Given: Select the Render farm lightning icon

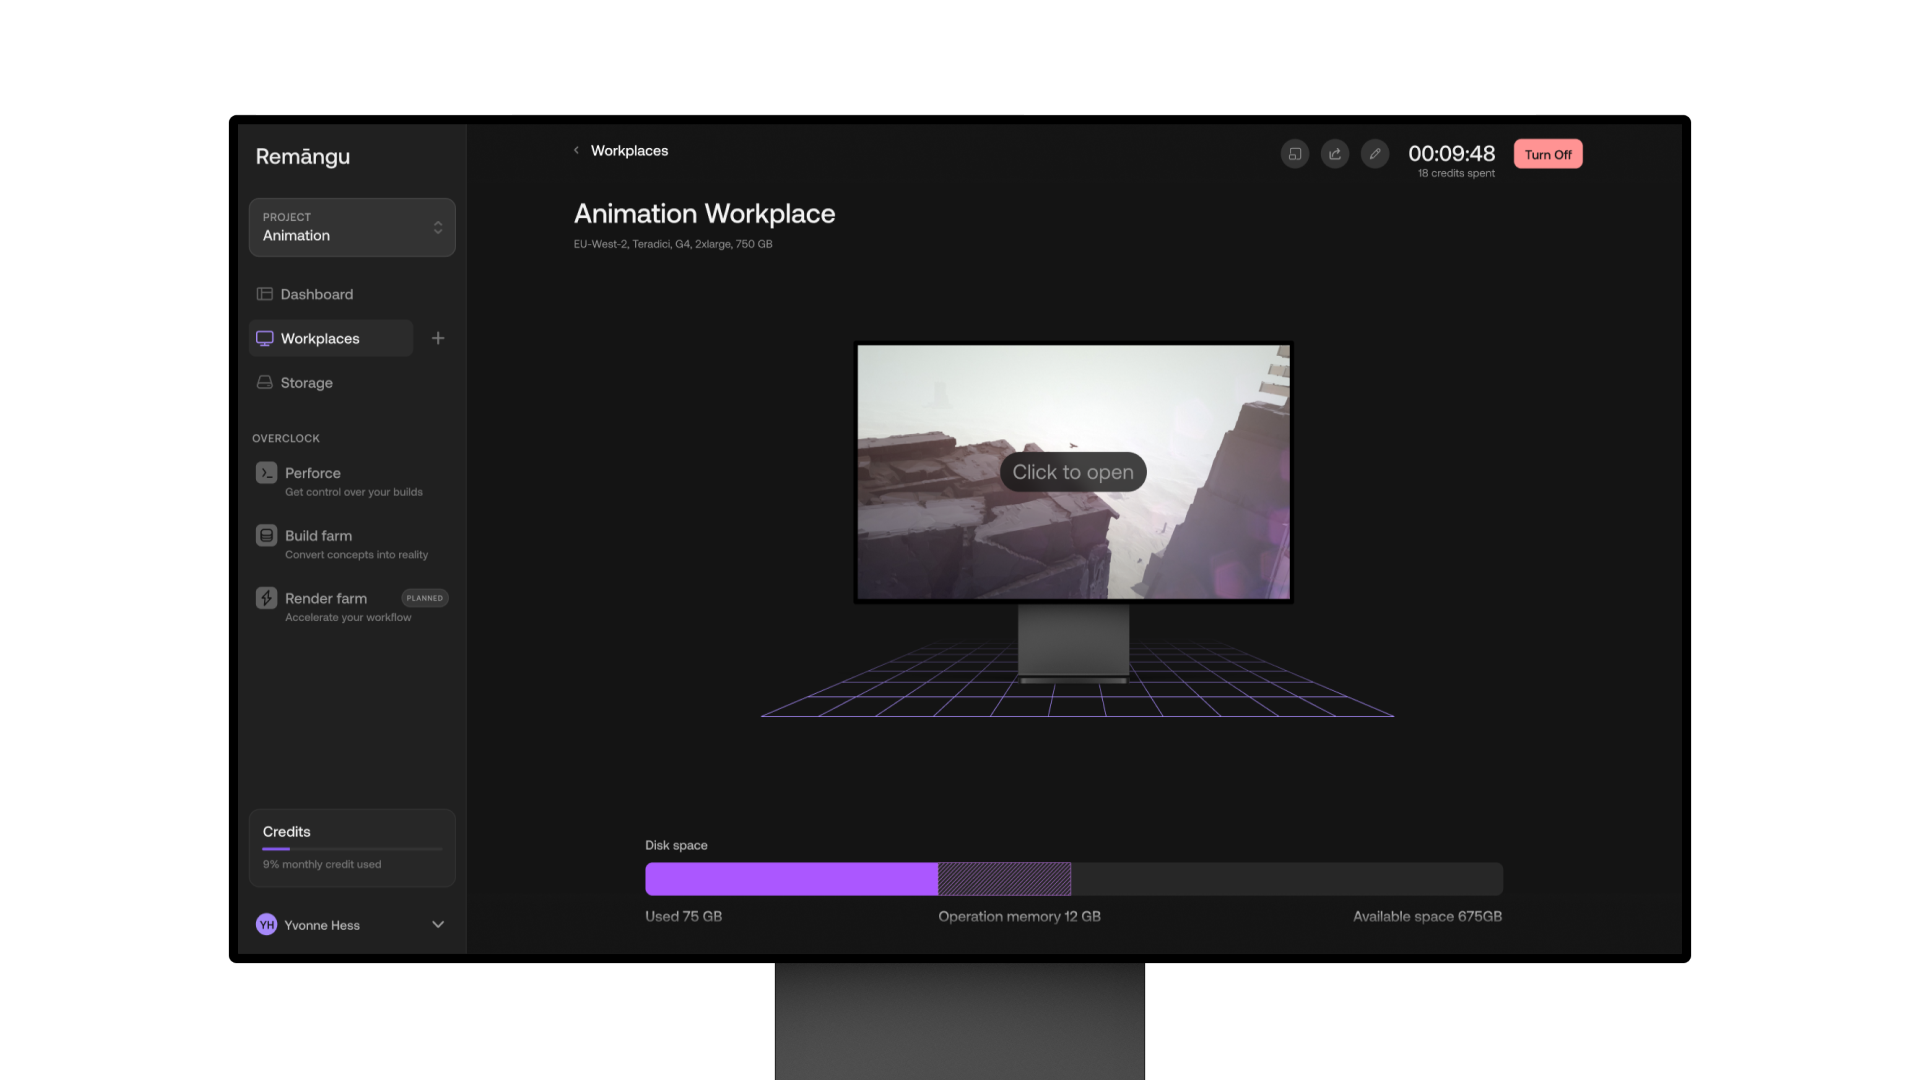Looking at the screenshot, I should 266,598.
